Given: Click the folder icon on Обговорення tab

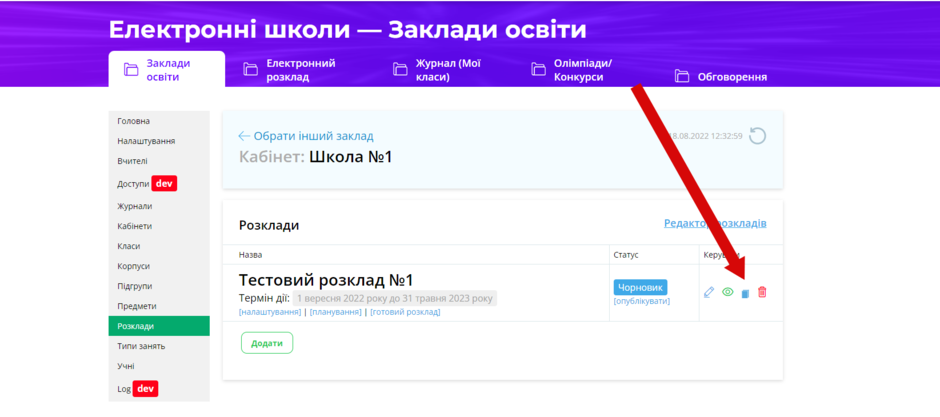Looking at the screenshot, I should [682, 76].
